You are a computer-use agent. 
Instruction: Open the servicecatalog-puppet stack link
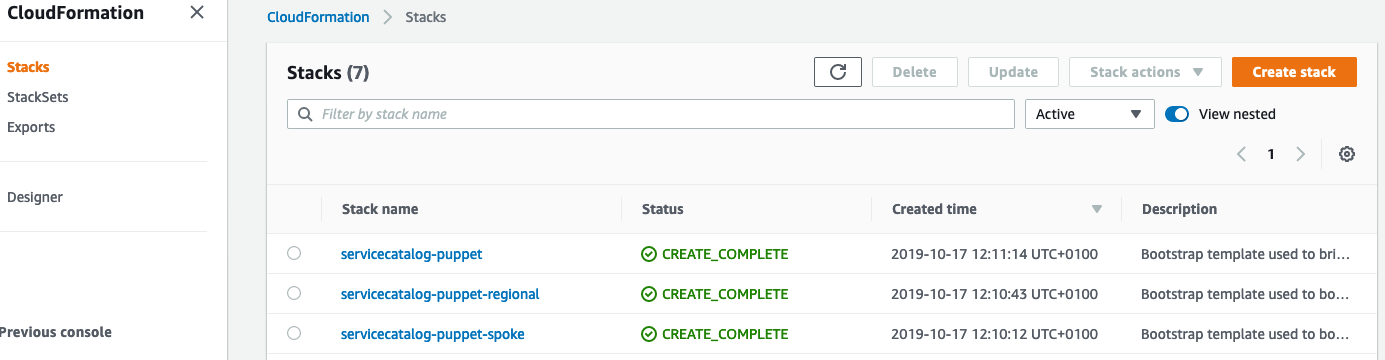tap(411, 254)
